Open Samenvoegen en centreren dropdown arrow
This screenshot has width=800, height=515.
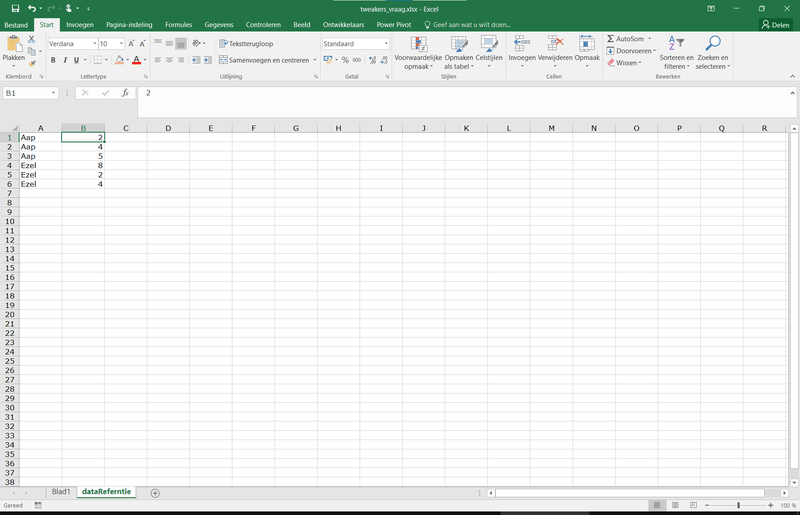tap(315, 60)
